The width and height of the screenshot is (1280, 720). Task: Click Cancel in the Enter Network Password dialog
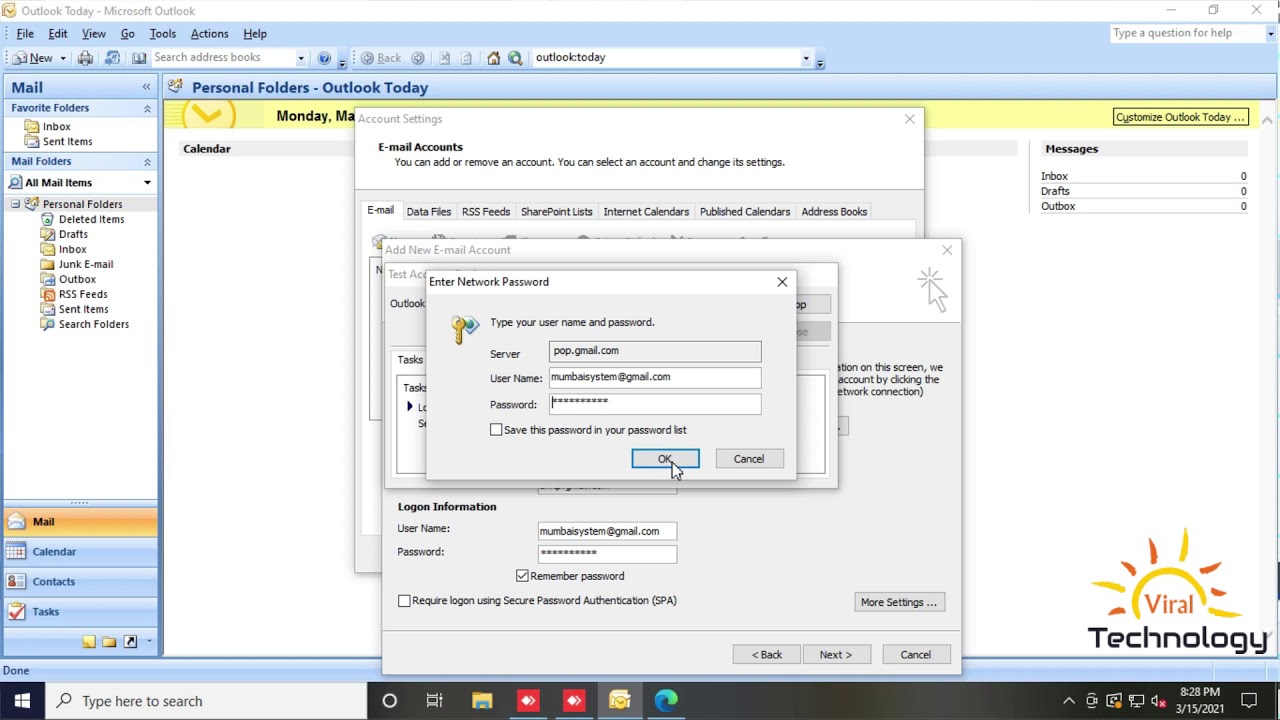click(x=749, y=459)
